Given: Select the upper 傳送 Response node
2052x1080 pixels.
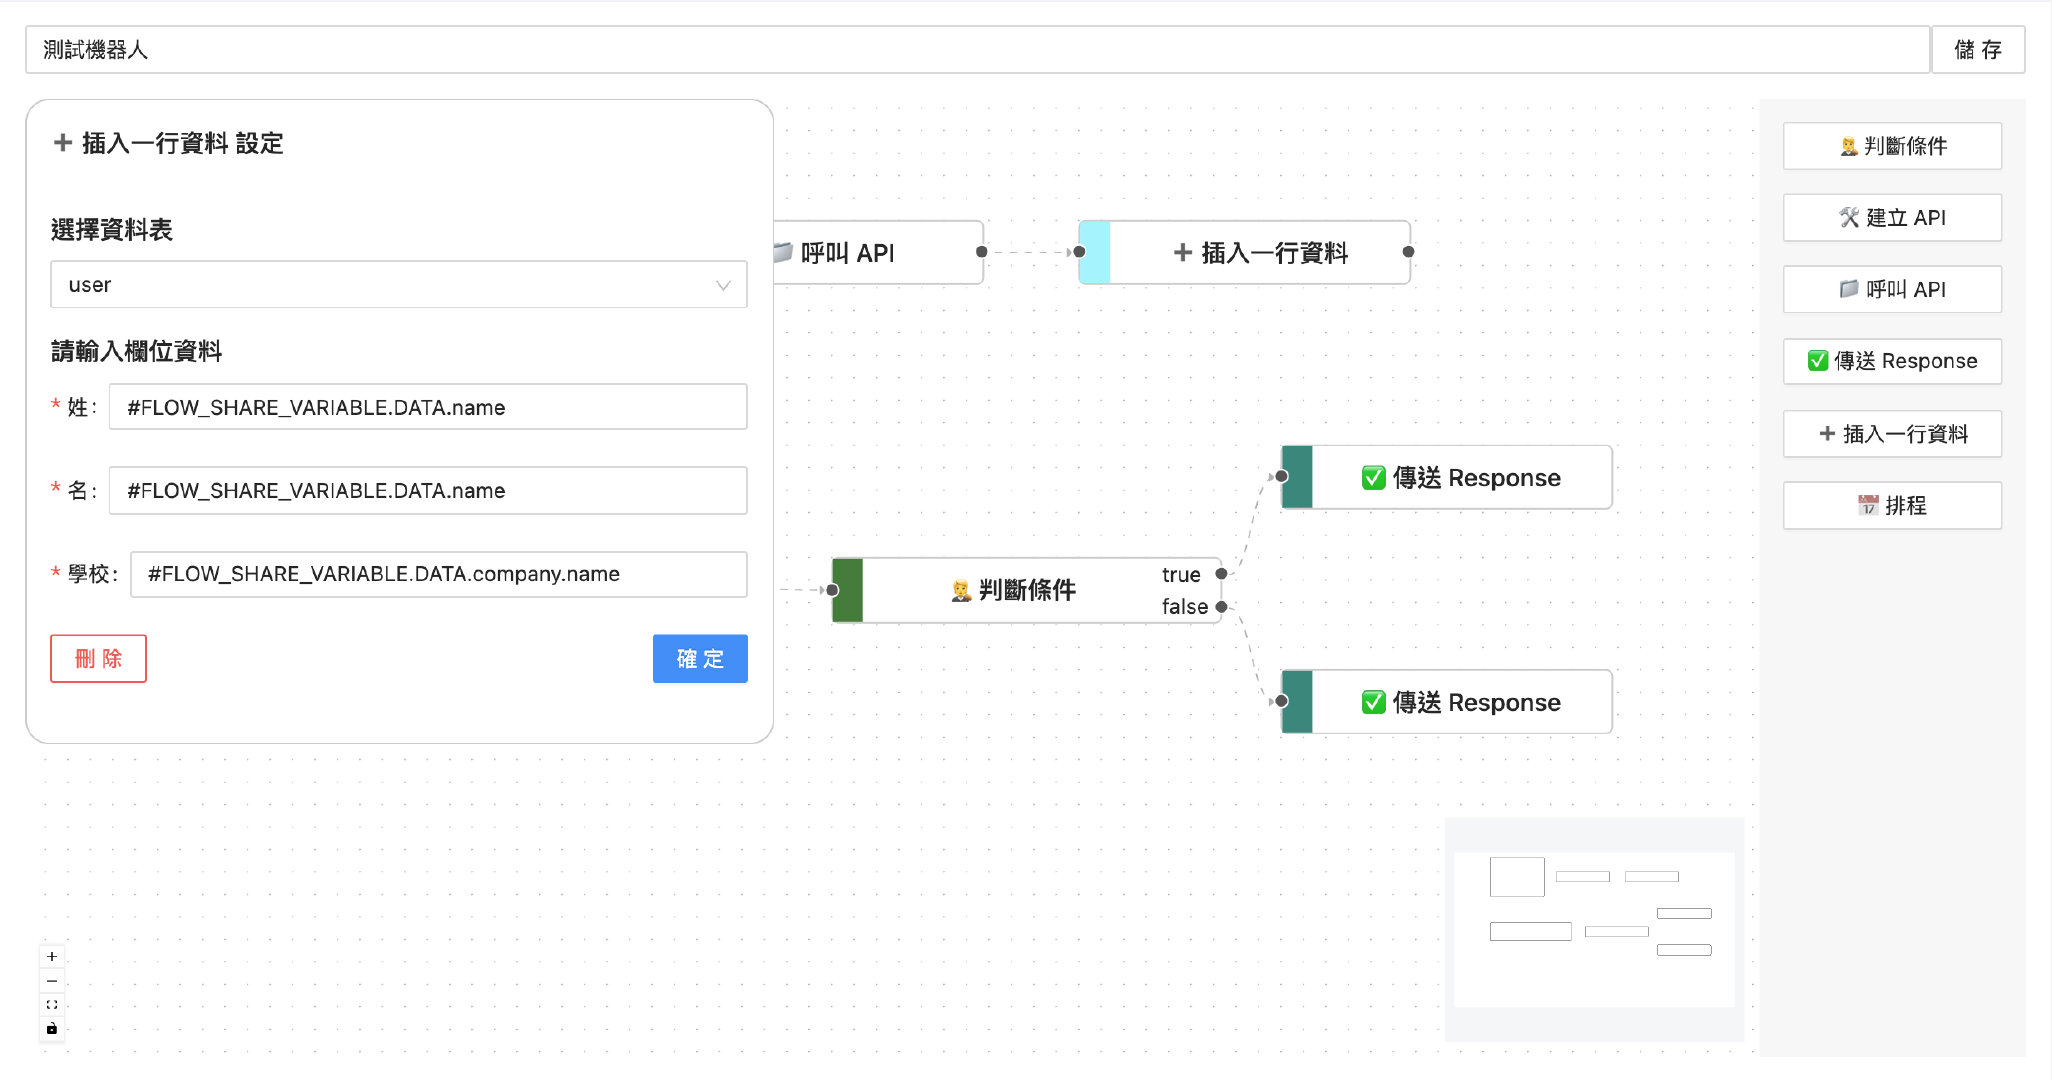Looking at the screenshot, I should (x=1447, y=477).
